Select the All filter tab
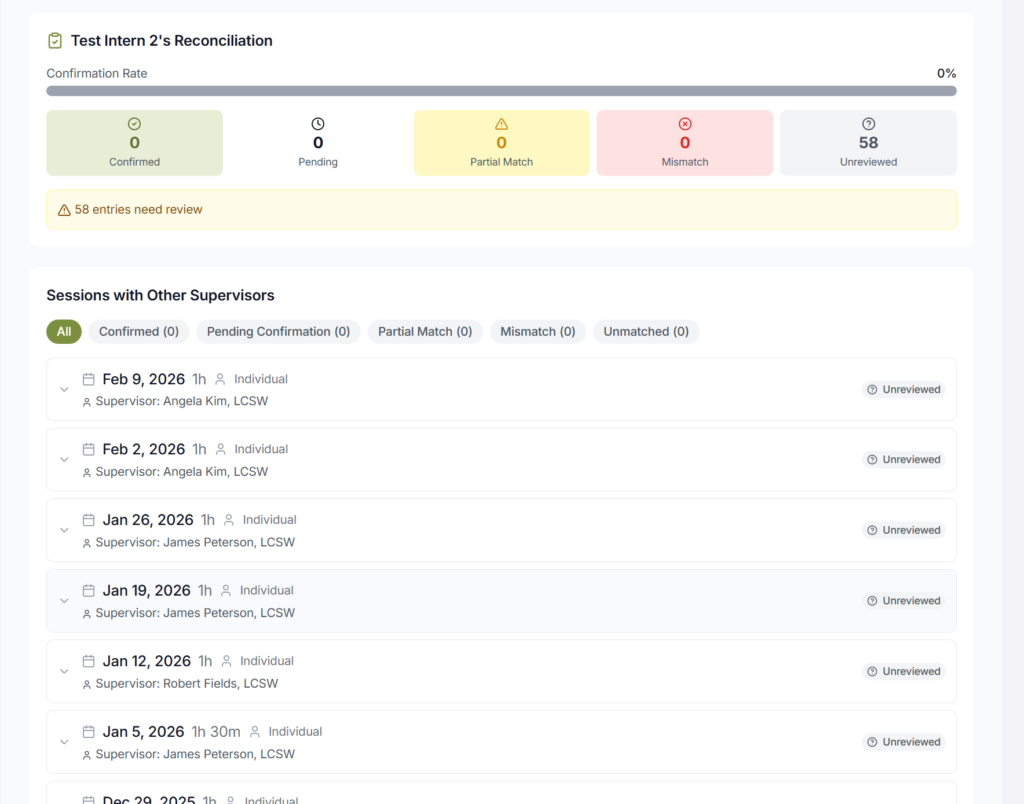The image size is (1024, 804). click(64, 332)
